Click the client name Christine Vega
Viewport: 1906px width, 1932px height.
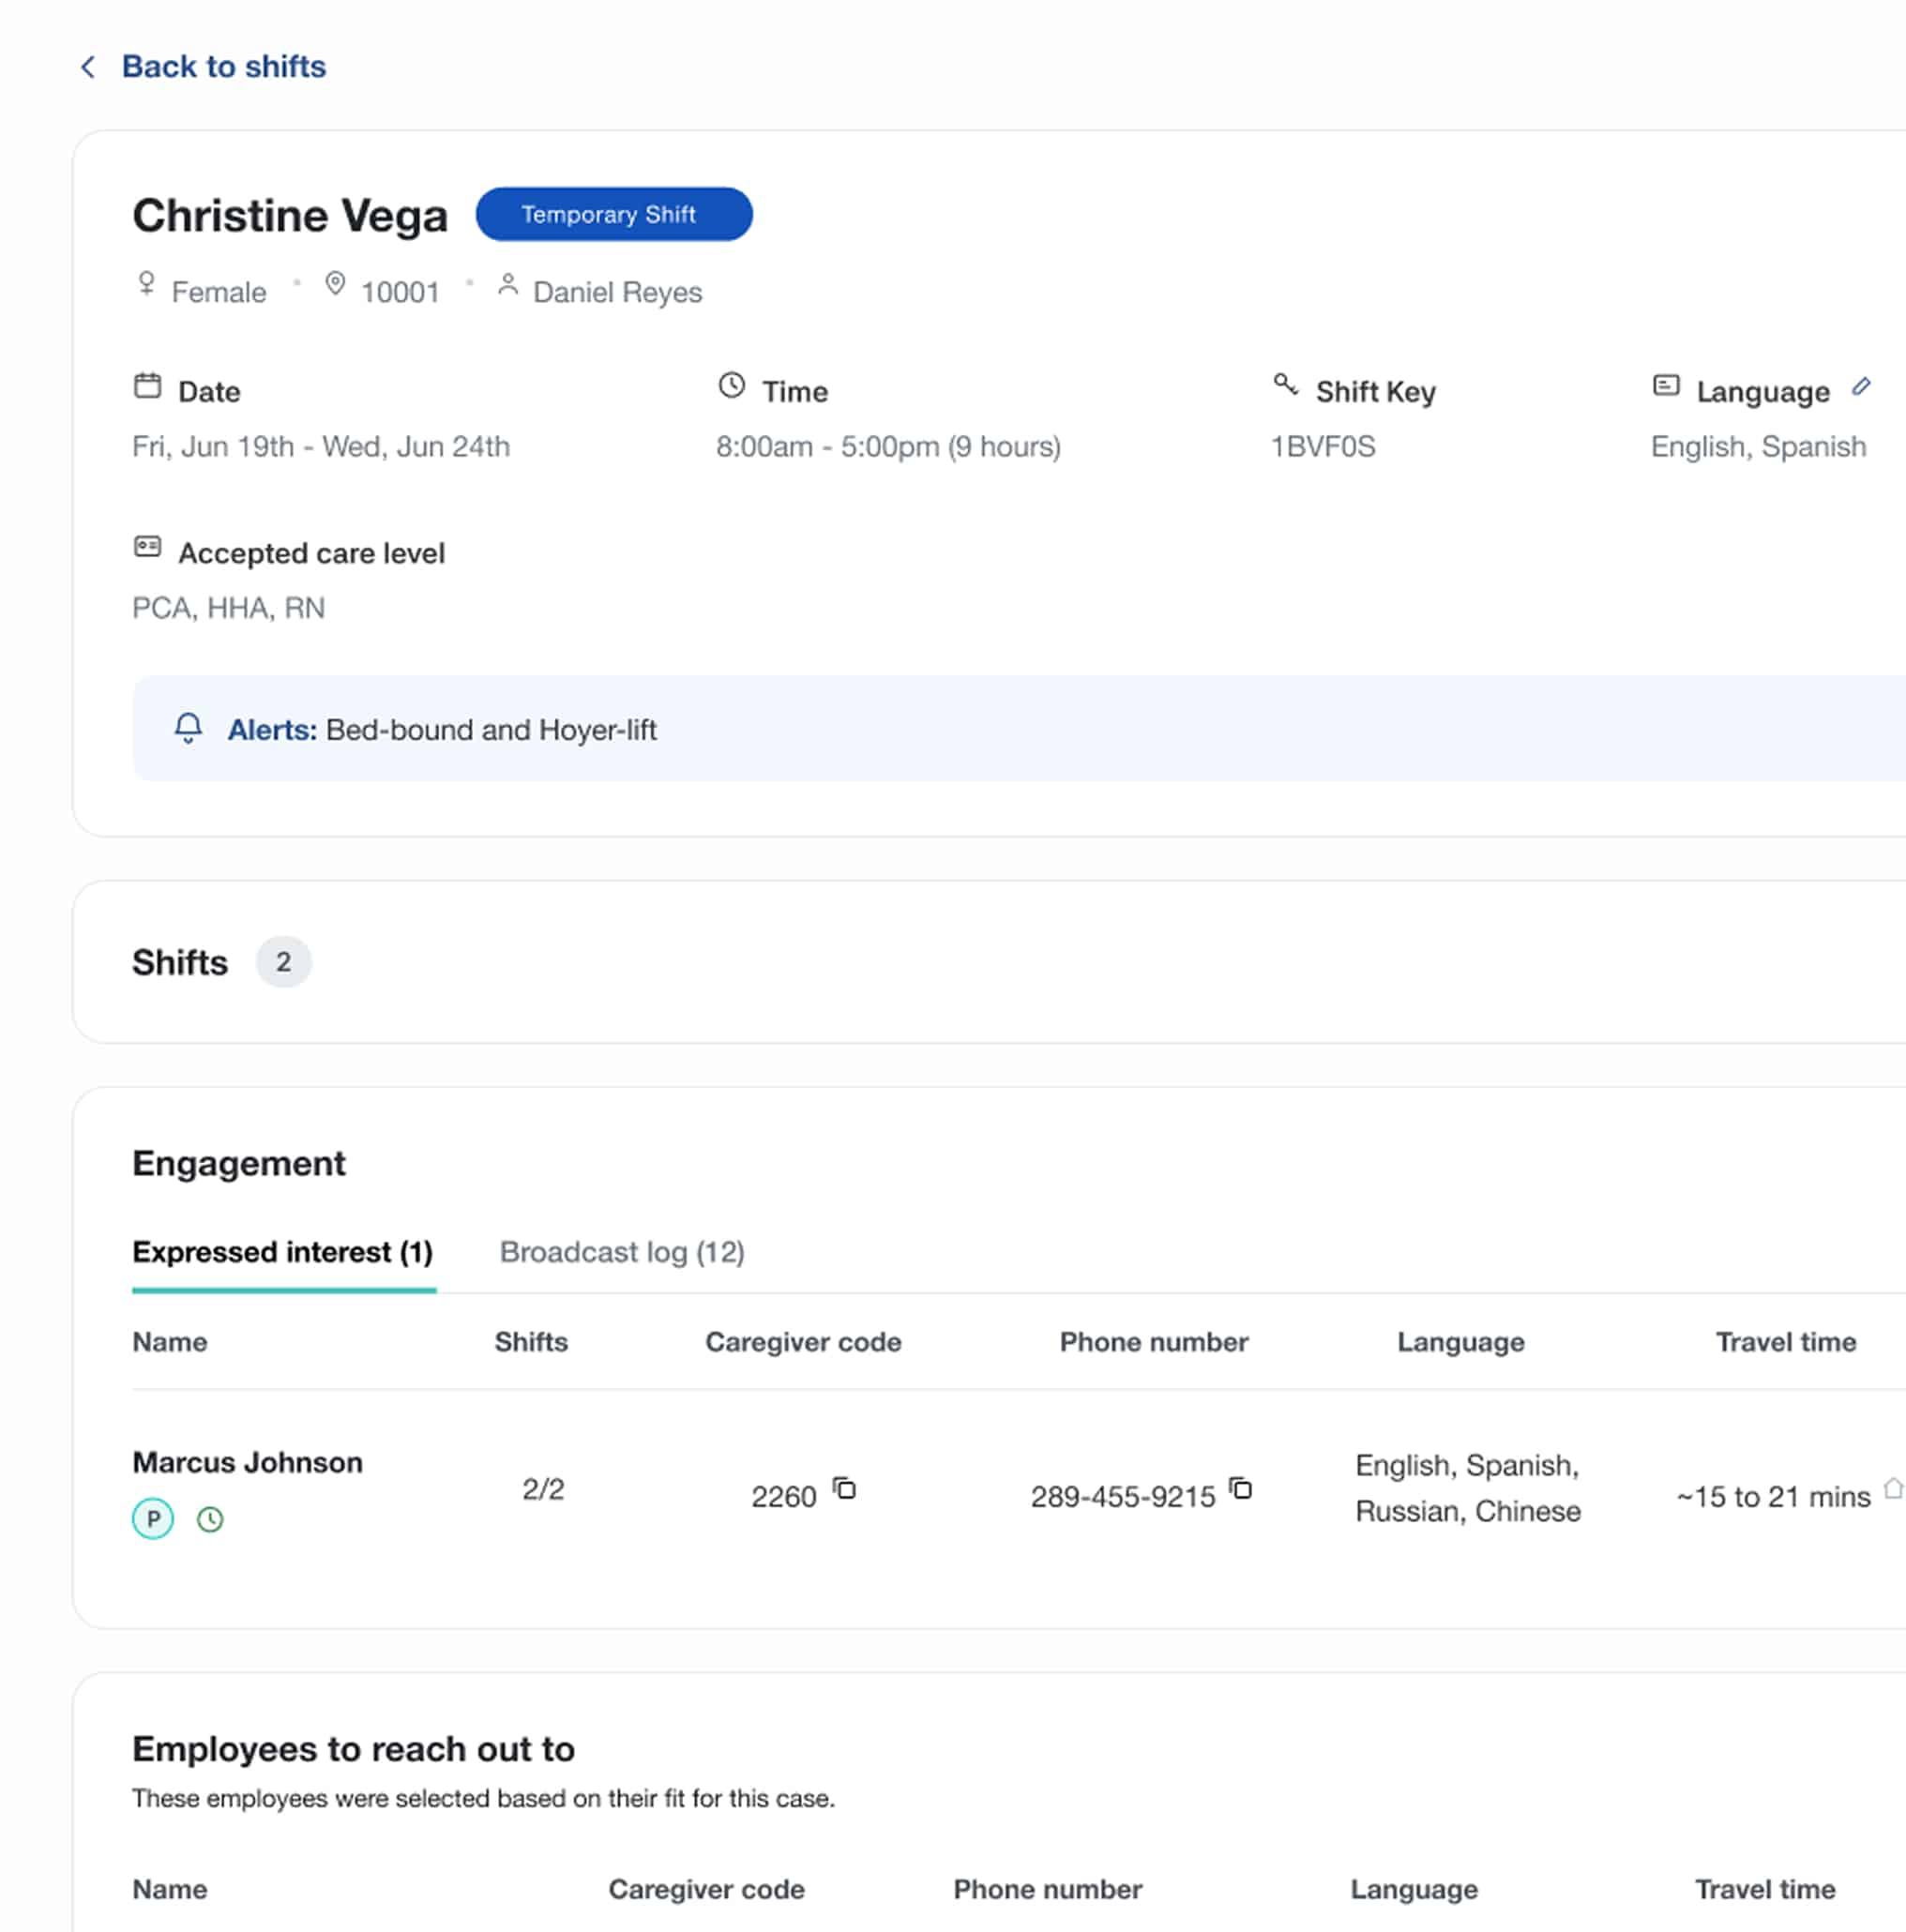[290, 215]
